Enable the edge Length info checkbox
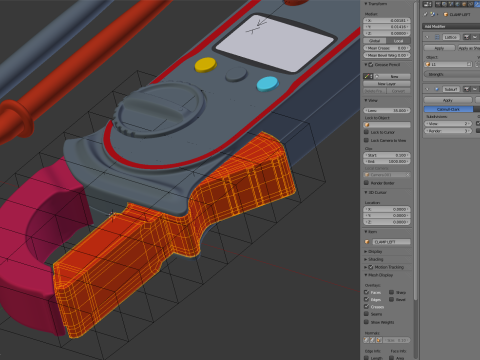Viewport: 480px width, 360px height. click(367, 358)
